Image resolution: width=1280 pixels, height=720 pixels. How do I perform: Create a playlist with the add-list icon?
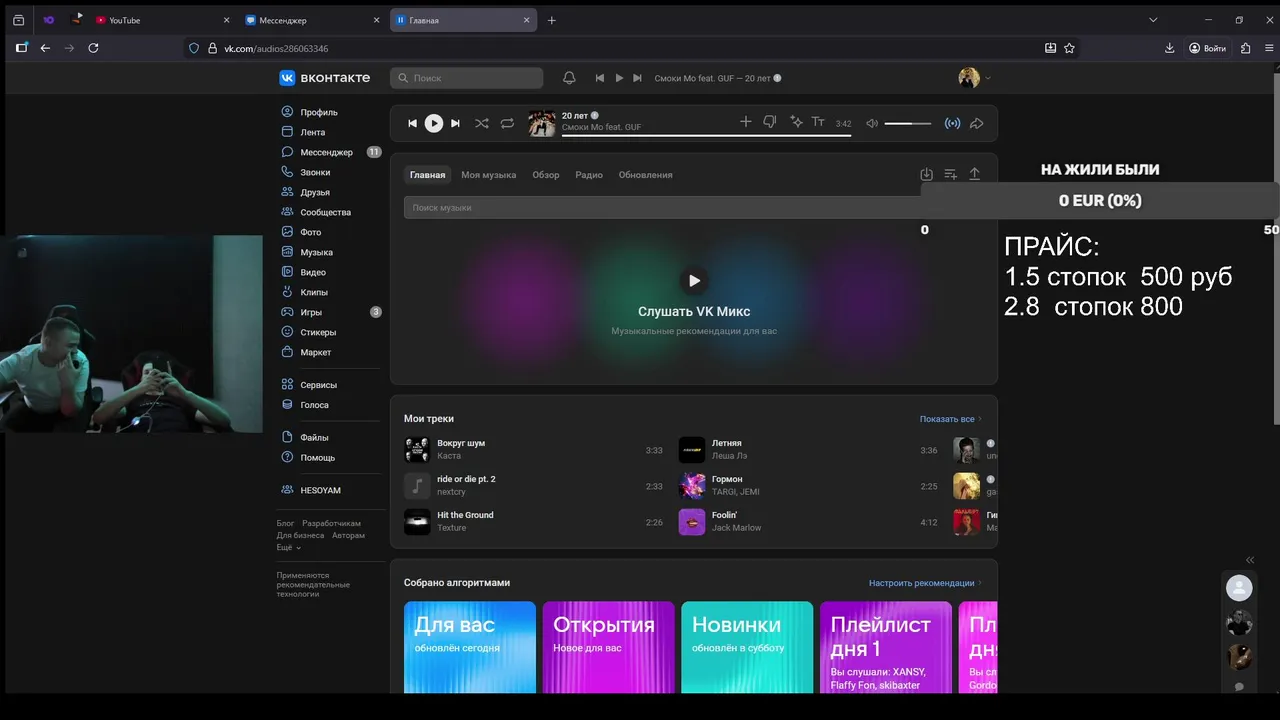(951, 174)
